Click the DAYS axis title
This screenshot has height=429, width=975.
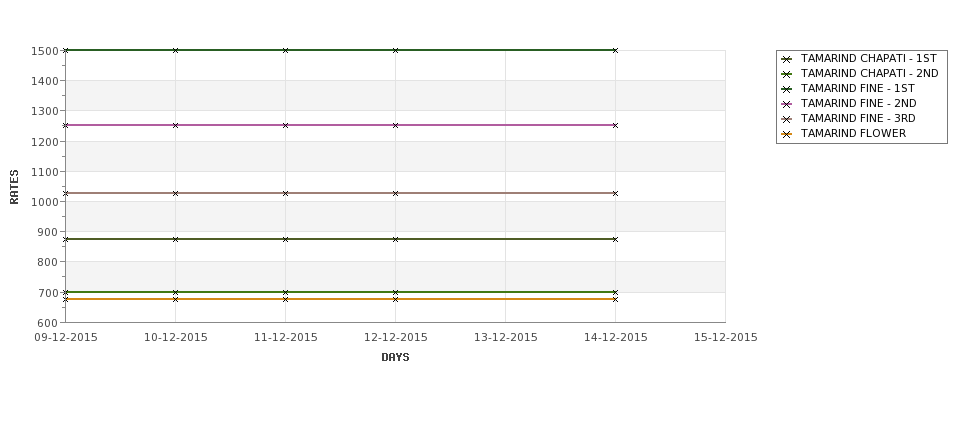395,358
